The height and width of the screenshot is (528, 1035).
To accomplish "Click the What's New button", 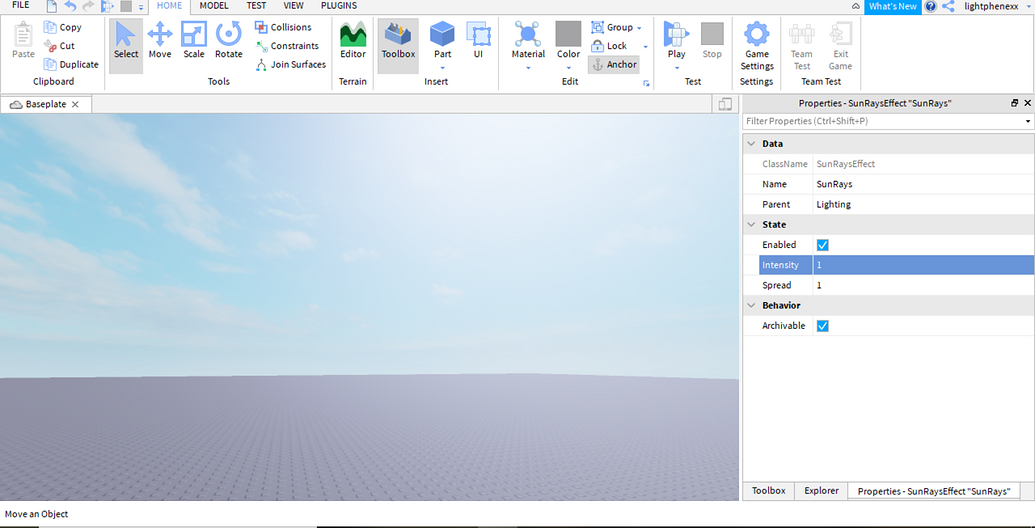I will 892,7.
